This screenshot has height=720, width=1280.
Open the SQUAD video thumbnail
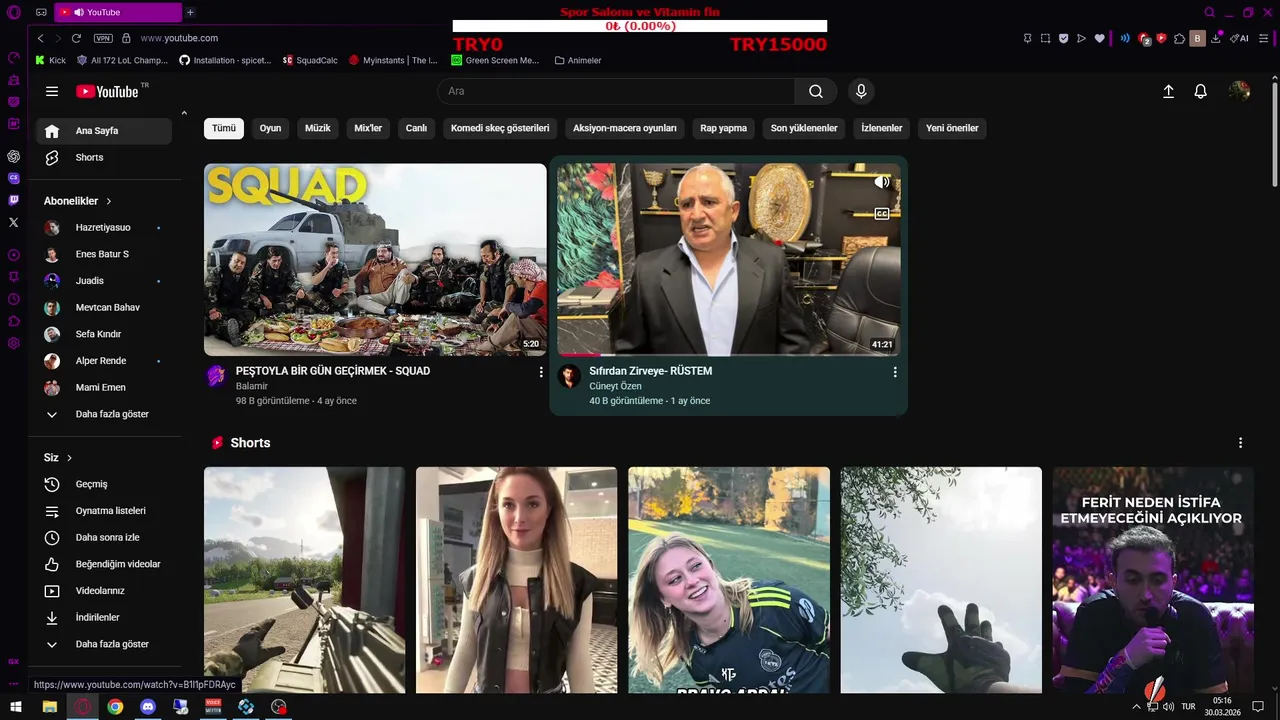click(375, 260)
